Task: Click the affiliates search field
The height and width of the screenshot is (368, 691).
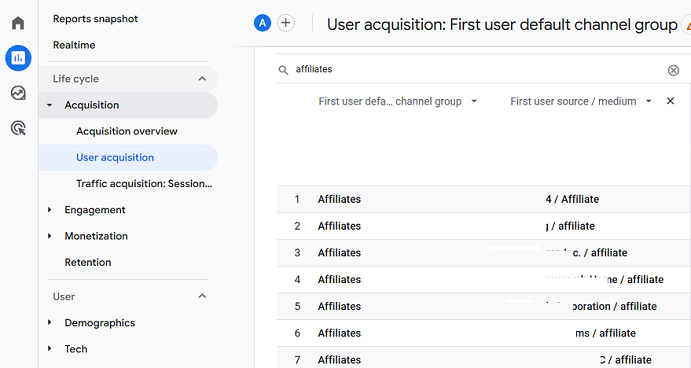Action: click(478, 69)
